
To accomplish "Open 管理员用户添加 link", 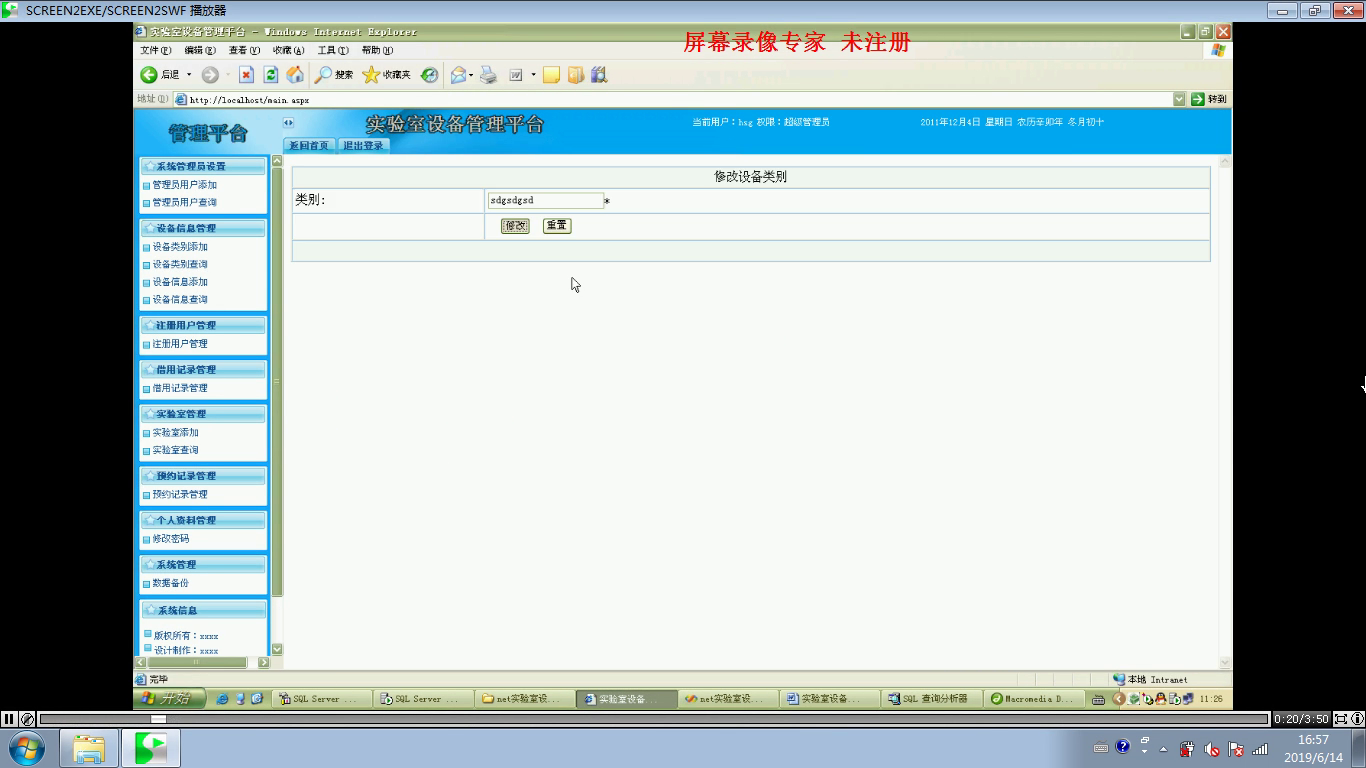I will click(184, 185).
